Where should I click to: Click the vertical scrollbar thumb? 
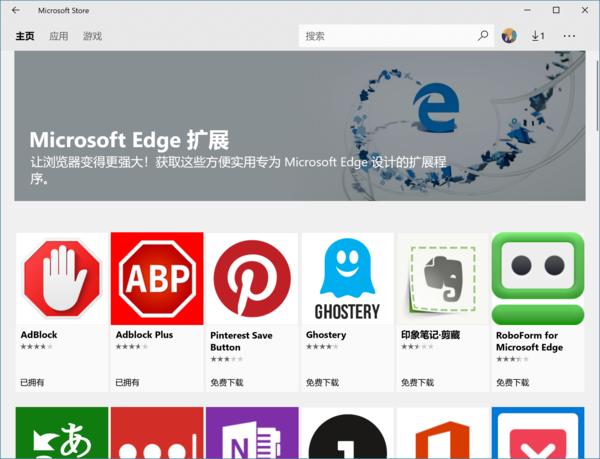pos(598,96)
